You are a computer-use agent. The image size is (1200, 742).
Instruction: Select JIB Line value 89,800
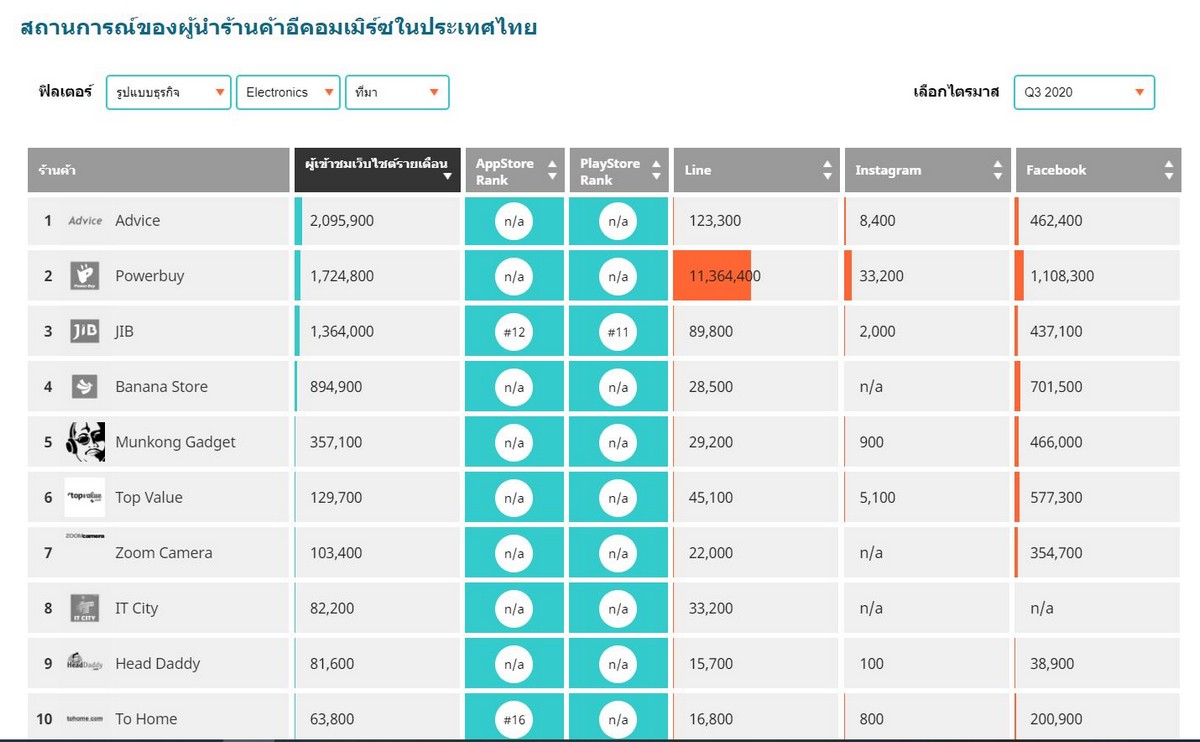[x=711, y=331]
